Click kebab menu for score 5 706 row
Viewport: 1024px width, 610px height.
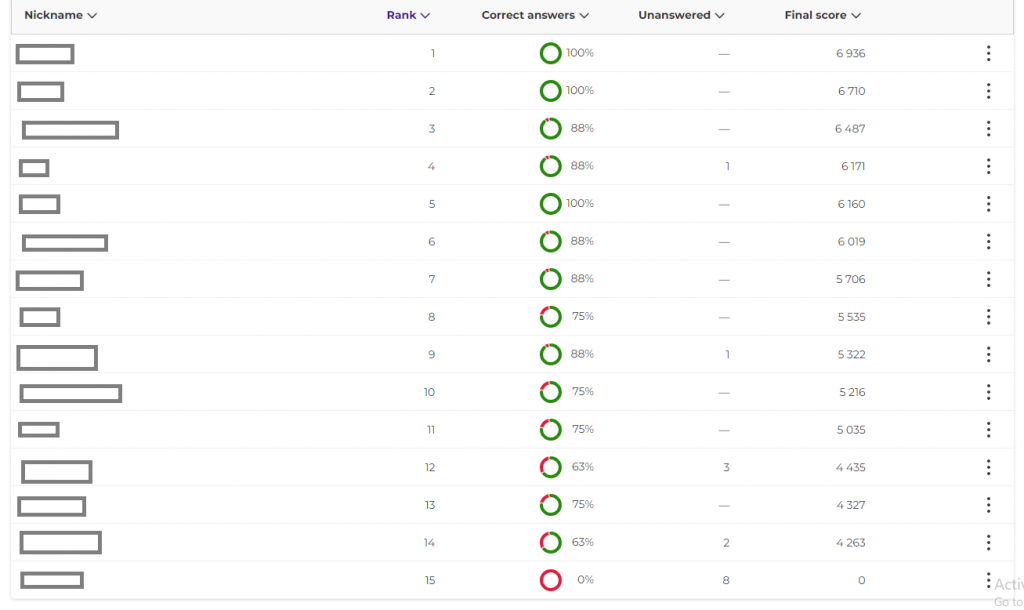[988, 279]
